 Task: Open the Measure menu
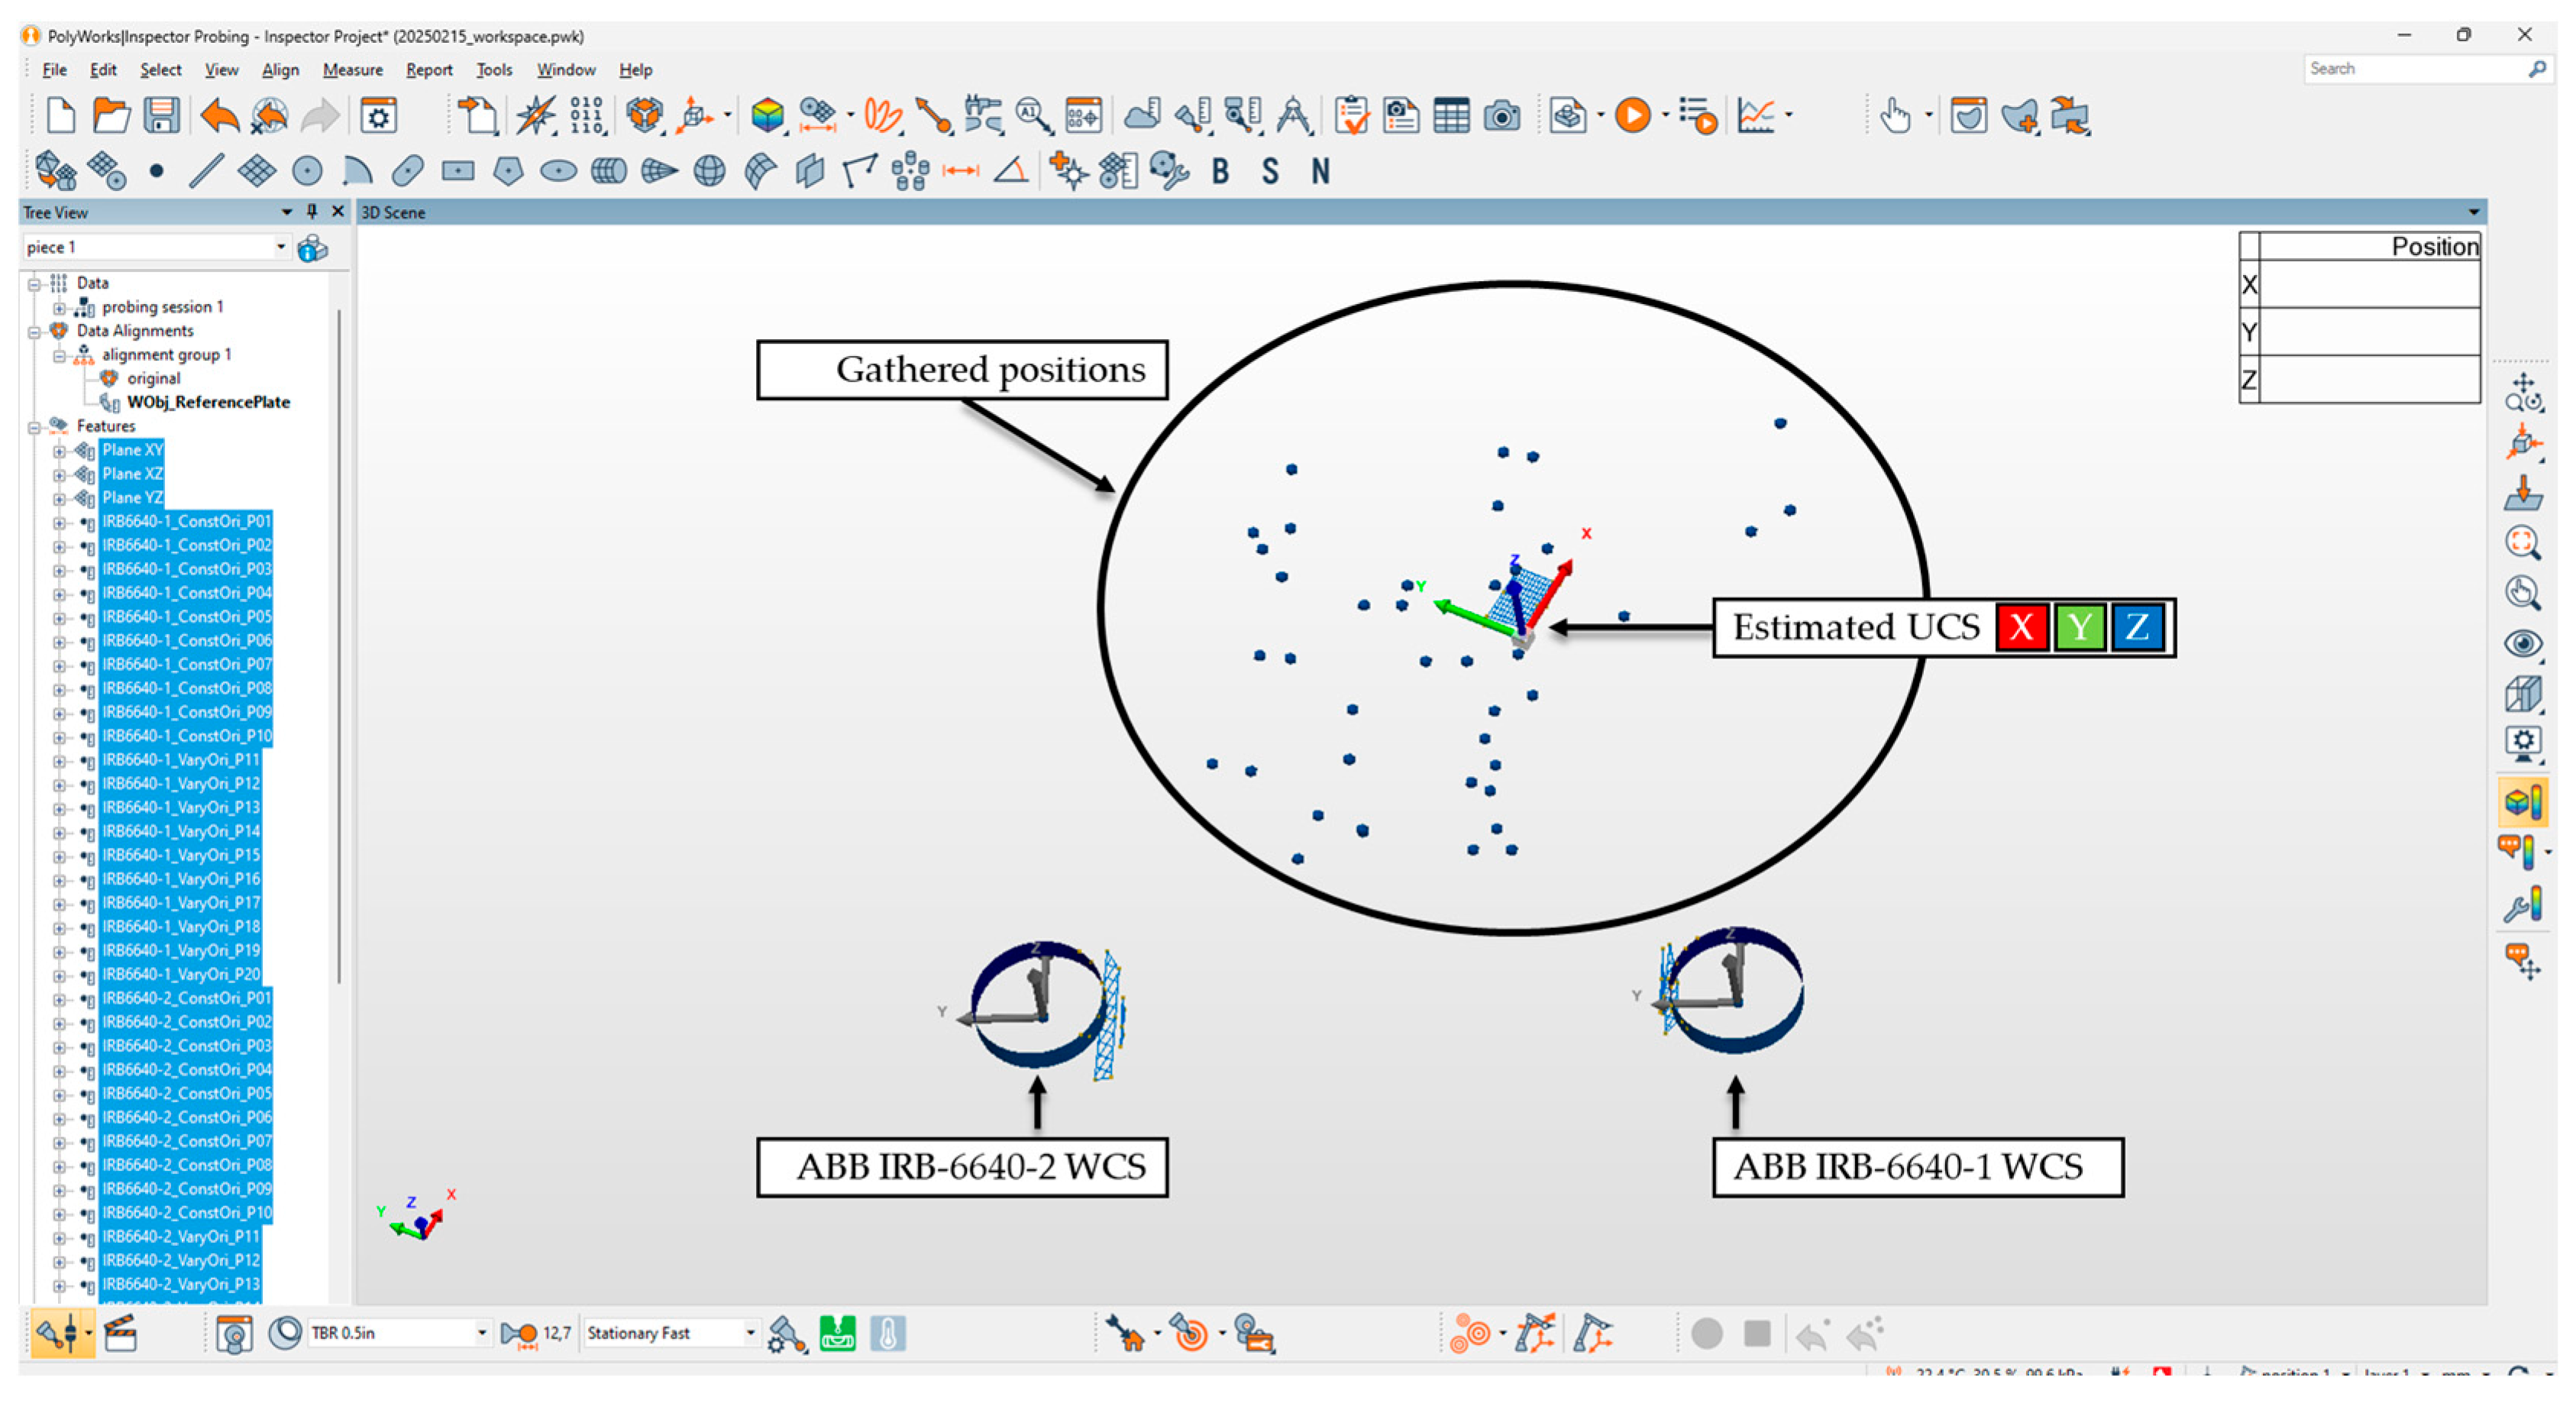pyautogui.click(x=352, y=70)
